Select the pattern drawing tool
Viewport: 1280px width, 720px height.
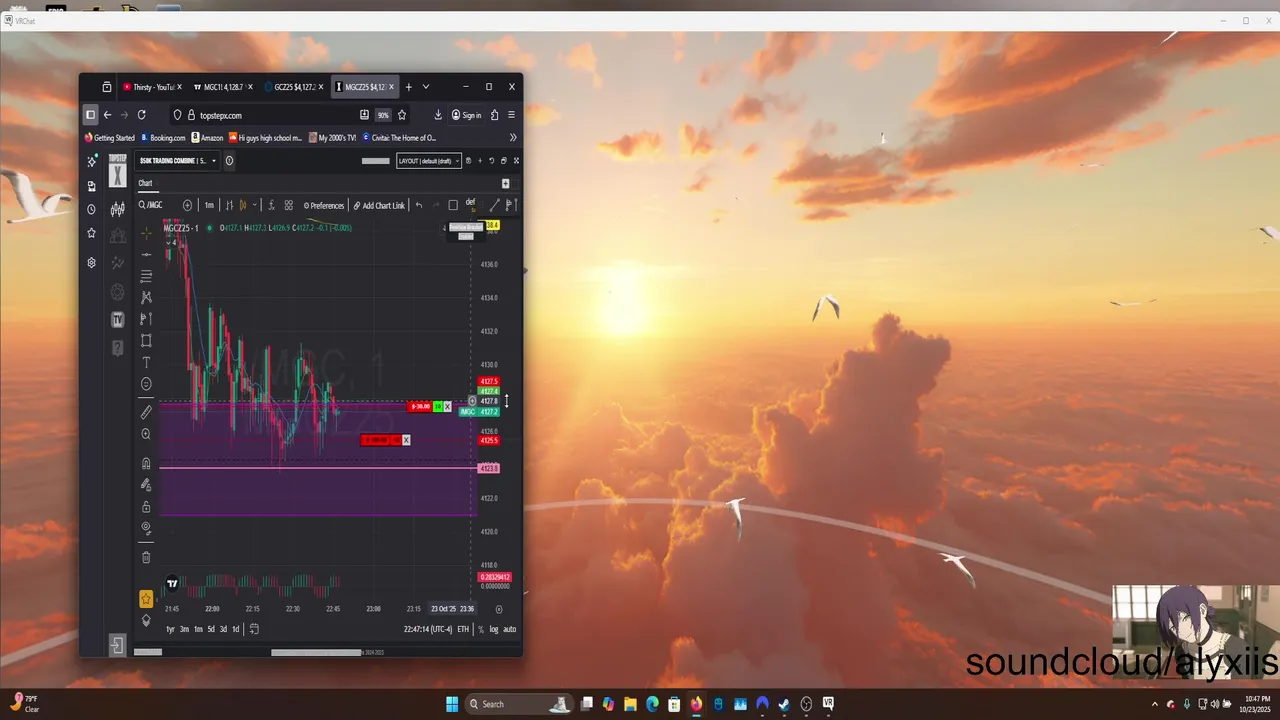click(146, 297)
